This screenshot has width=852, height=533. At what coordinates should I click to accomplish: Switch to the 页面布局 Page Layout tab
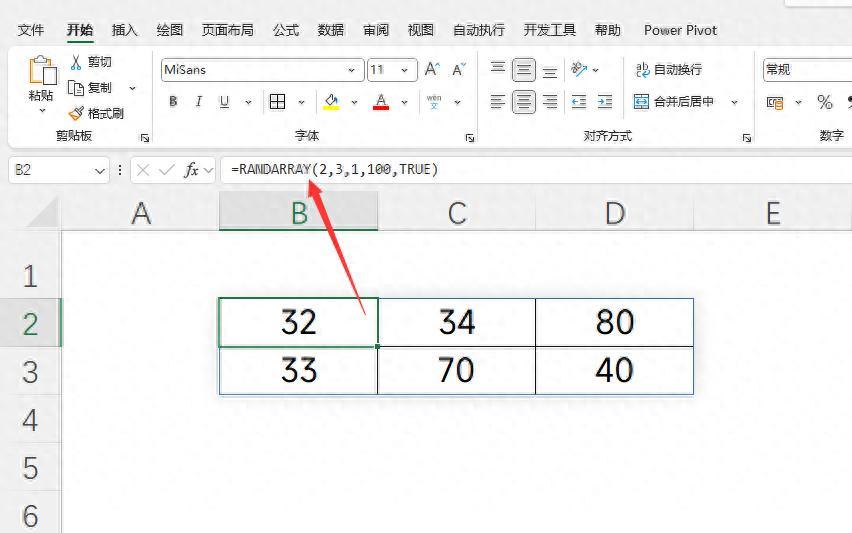[x=228, y=30]
